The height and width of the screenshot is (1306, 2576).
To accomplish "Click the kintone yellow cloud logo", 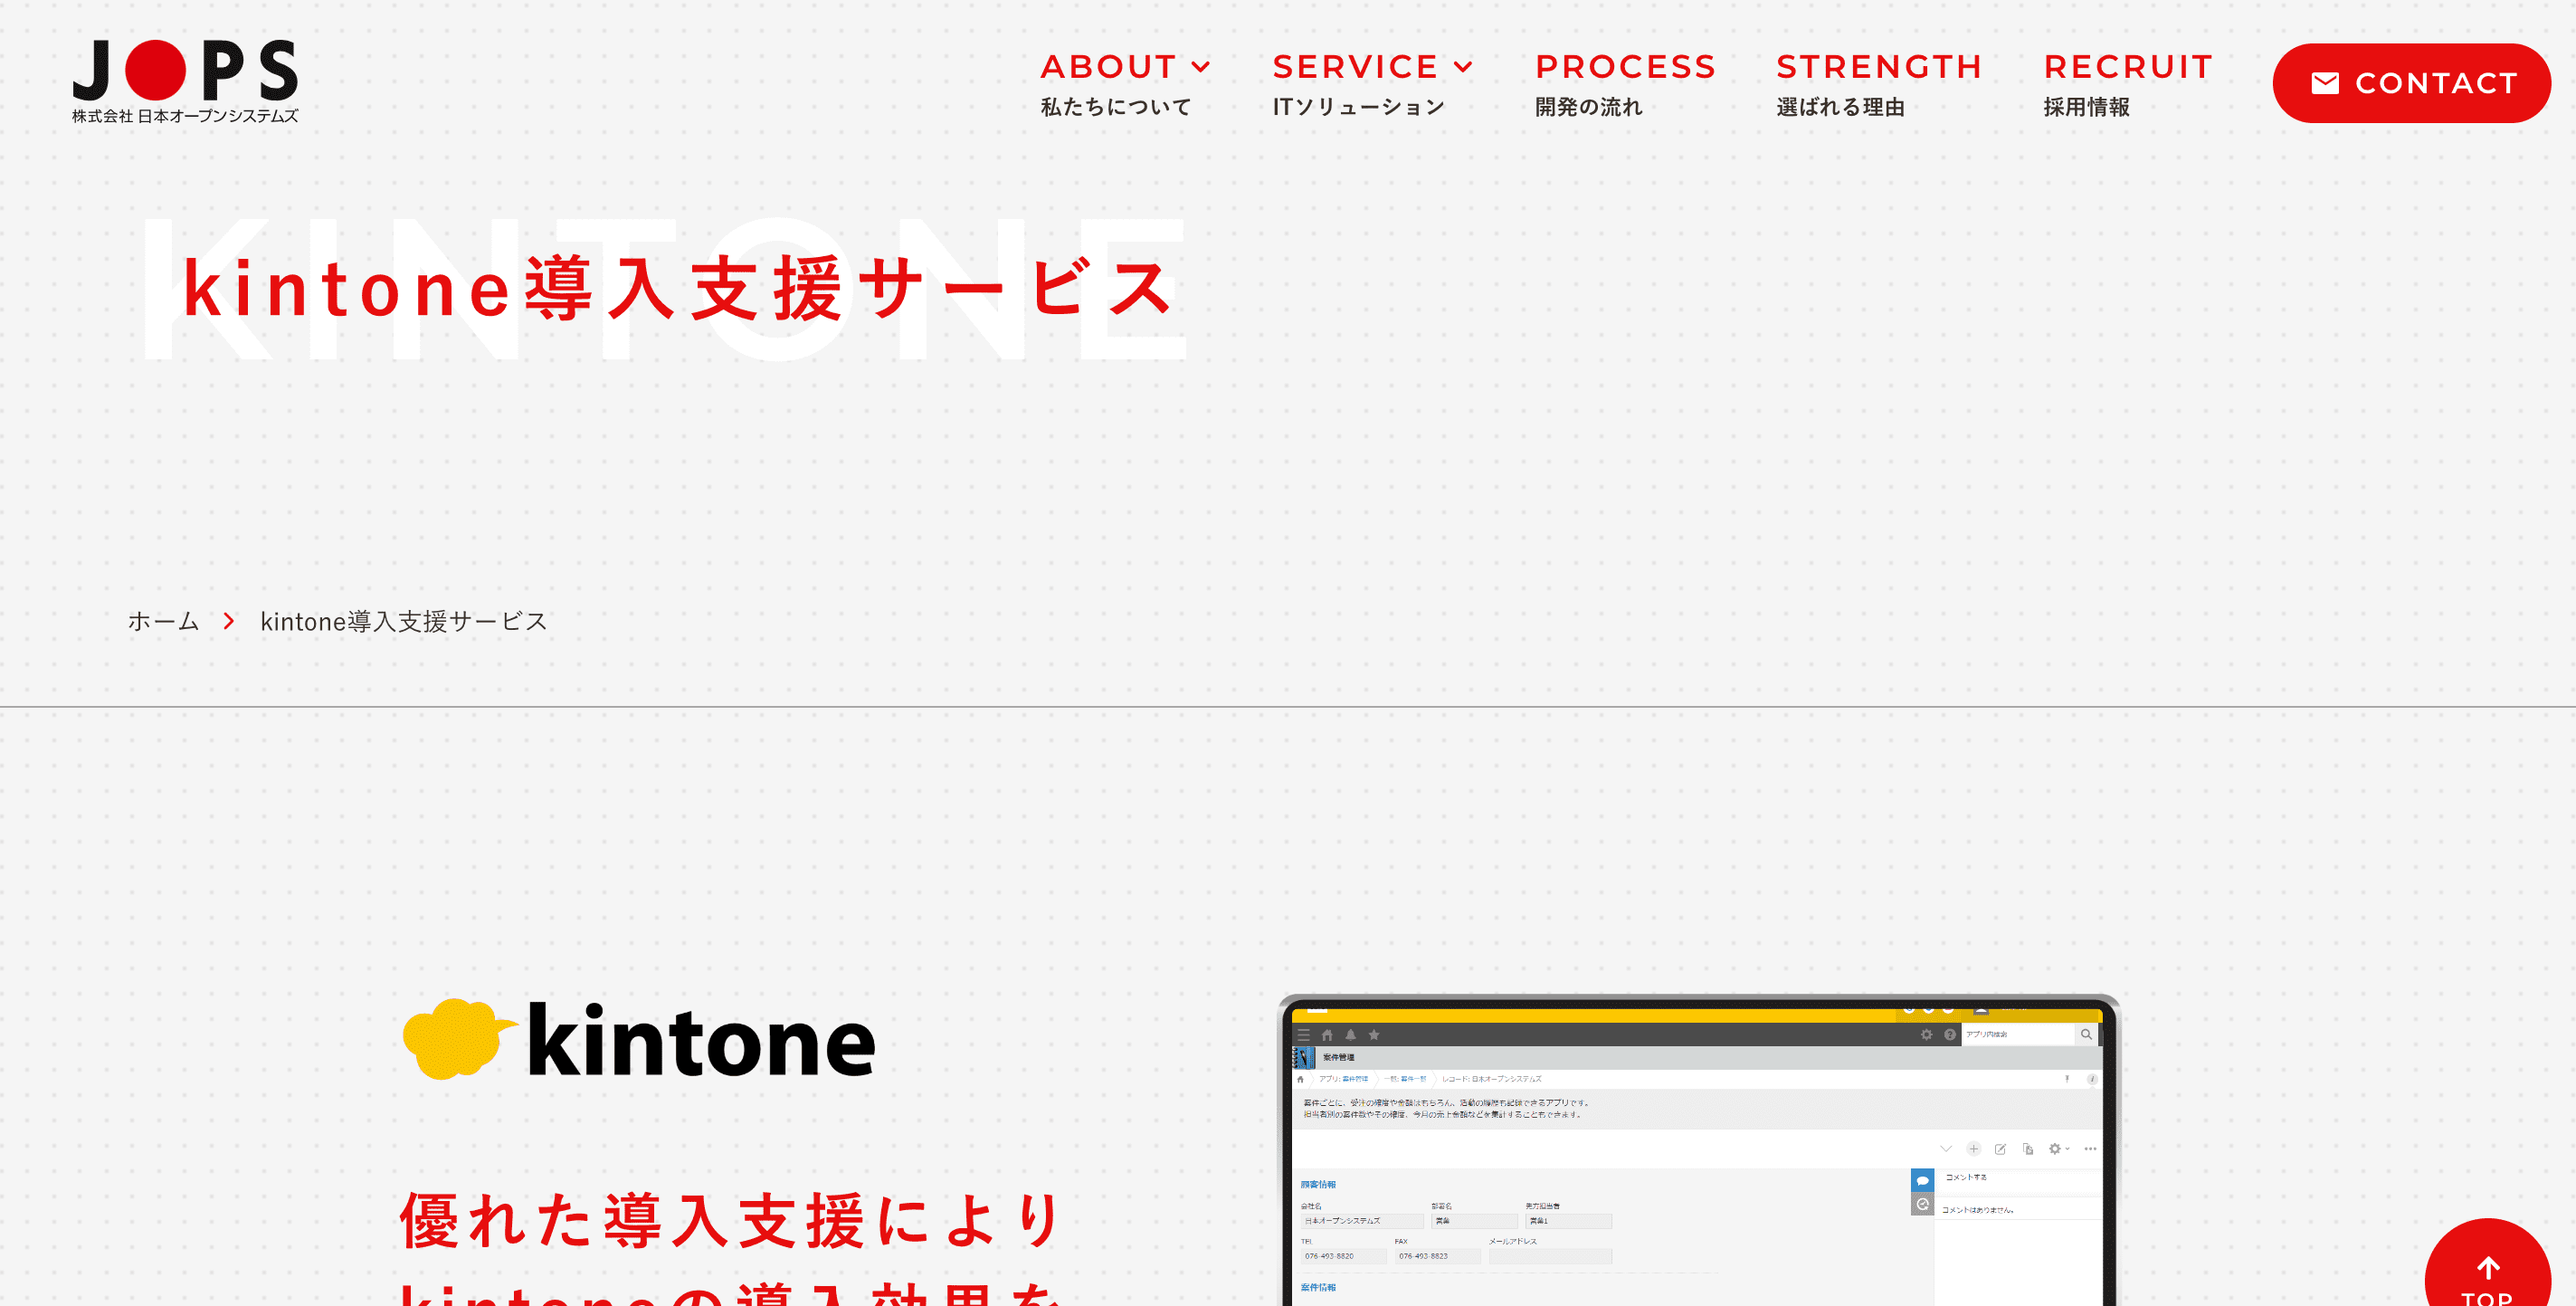I will 459,1039.
